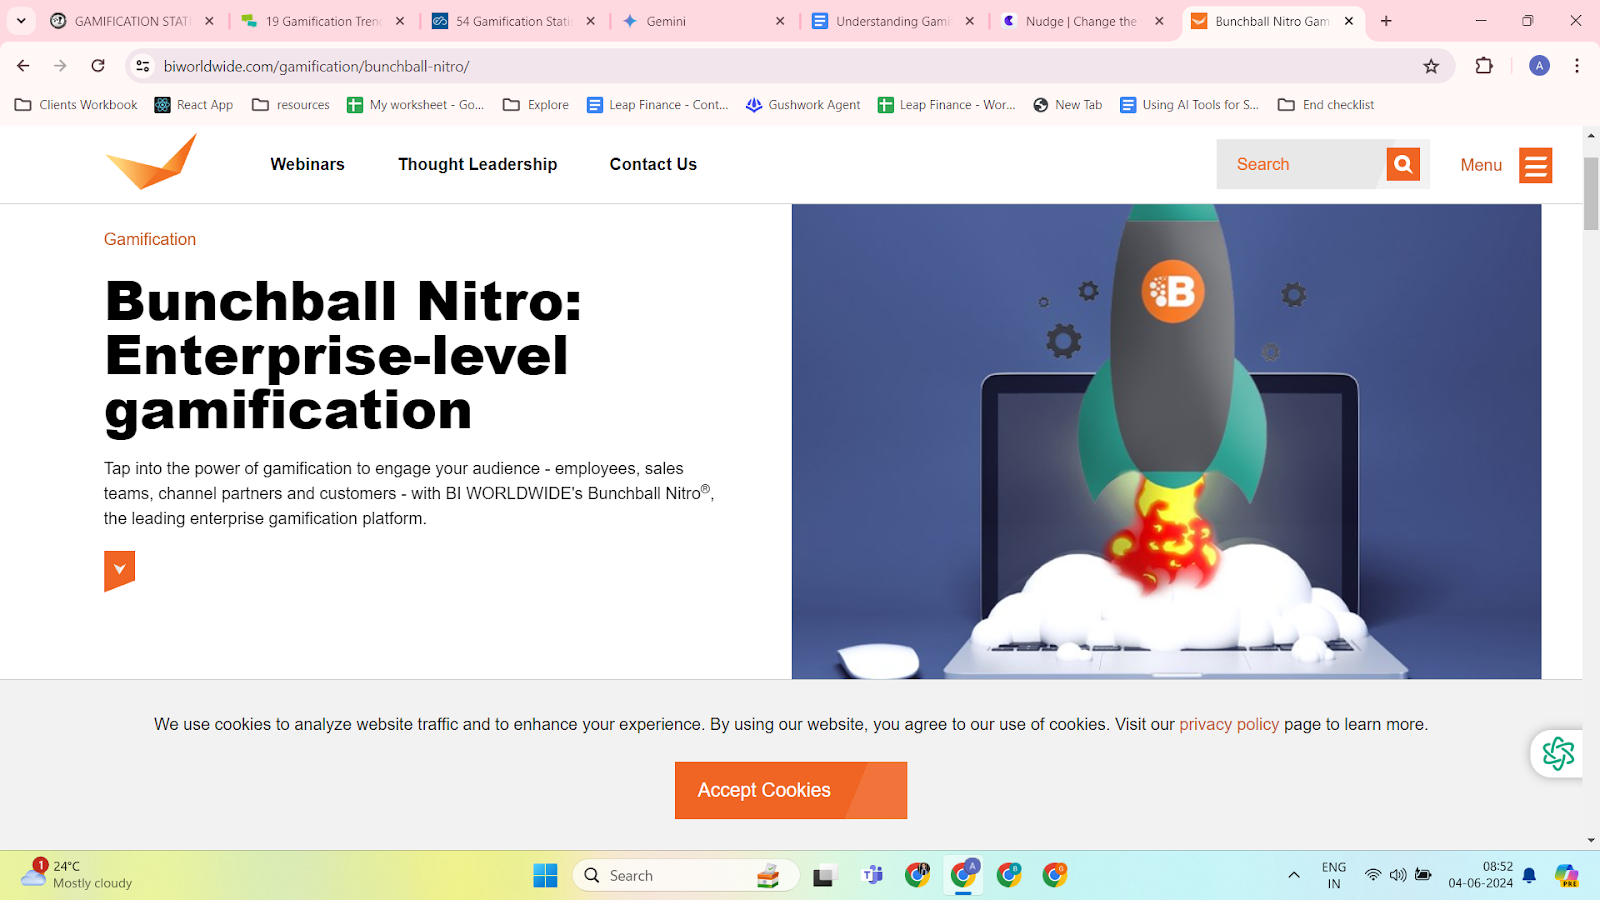Open the tab search dropdown arrow
The height and width of the screenshot is (900, 1600).
pos(21,21)
